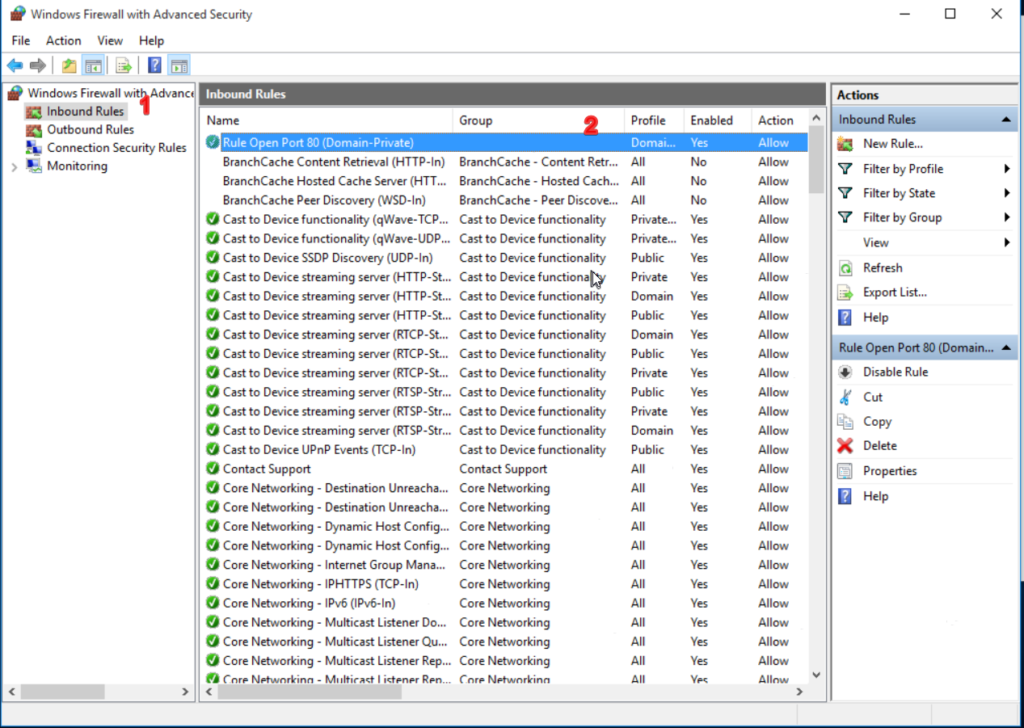Select the Windows Firewall root tree node

(x=110, y=93)
